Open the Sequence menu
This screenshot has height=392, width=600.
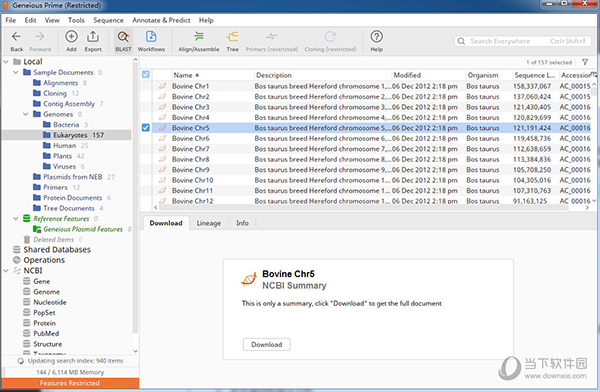(108, 20)
